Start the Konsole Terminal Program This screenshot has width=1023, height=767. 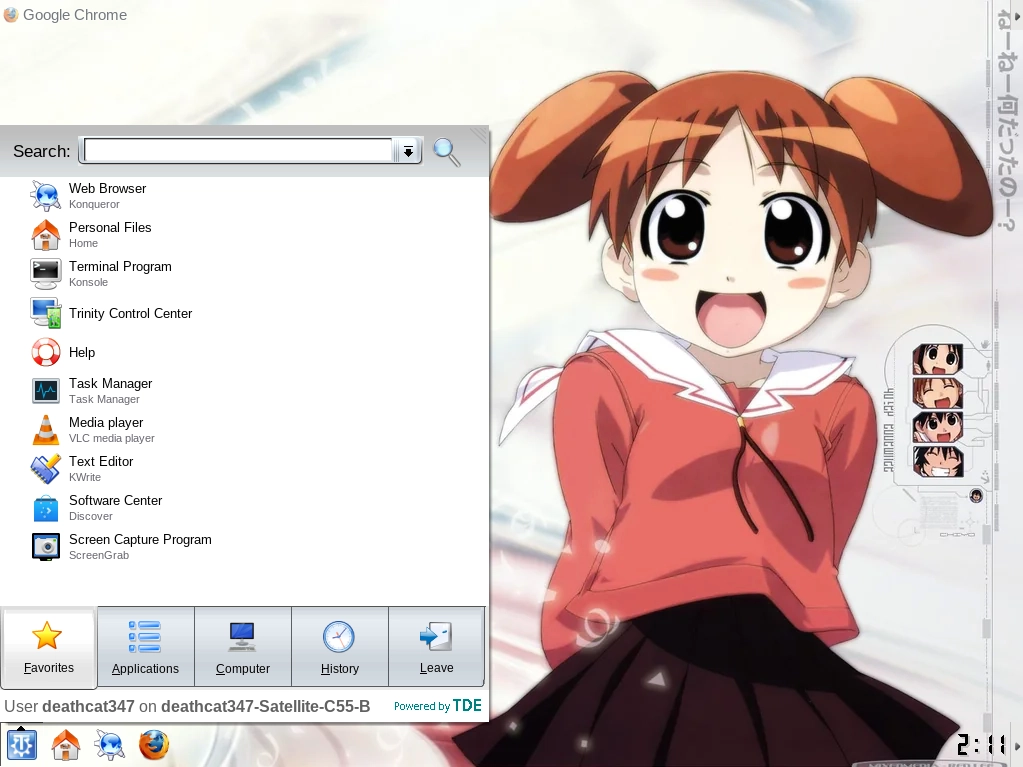point(245,274)
